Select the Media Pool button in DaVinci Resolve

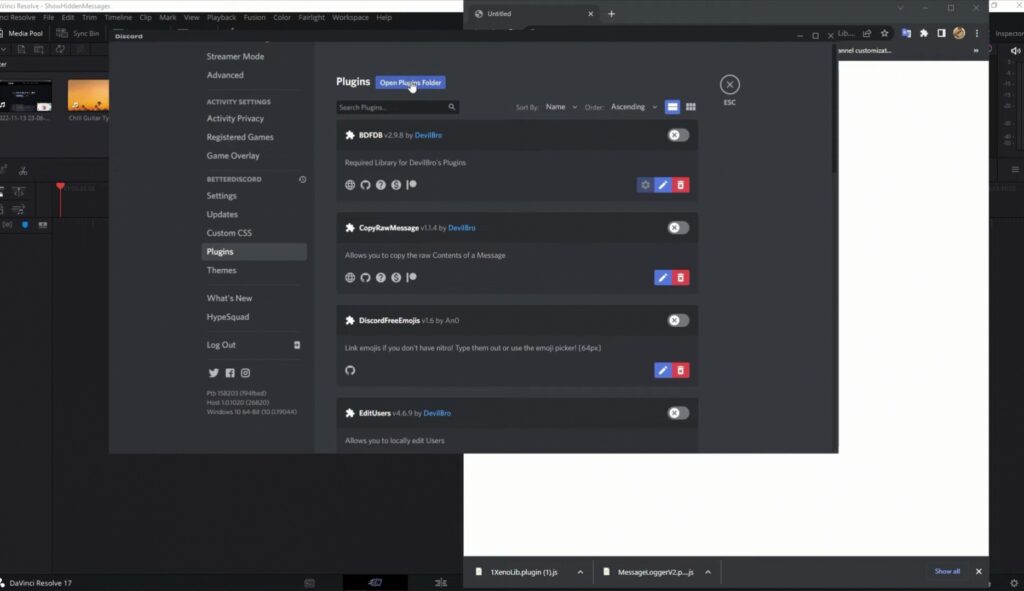click(23, 33)
